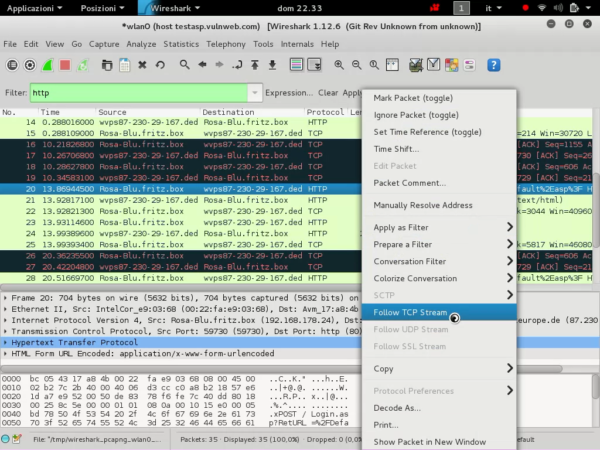
Task: Stop the running capture with the red square
Action: (x=65, y=65)
